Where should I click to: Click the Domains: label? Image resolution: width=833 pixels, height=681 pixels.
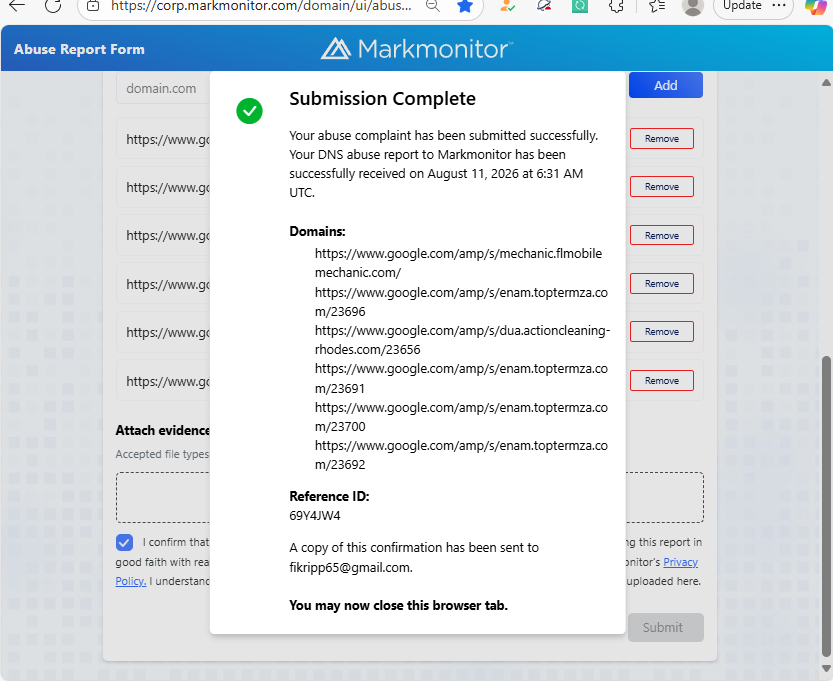(317, 232)
